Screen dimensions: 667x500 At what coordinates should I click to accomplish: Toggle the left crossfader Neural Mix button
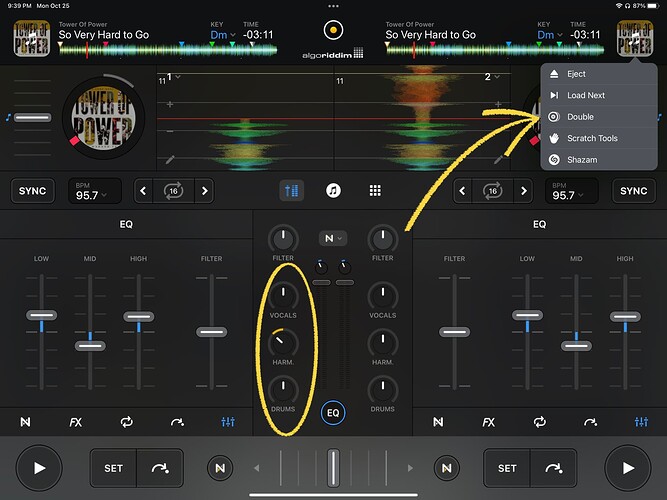pos(220,468)
